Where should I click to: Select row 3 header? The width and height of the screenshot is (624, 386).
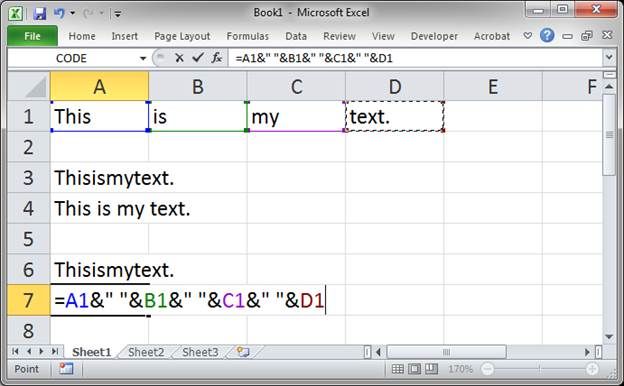29,177
